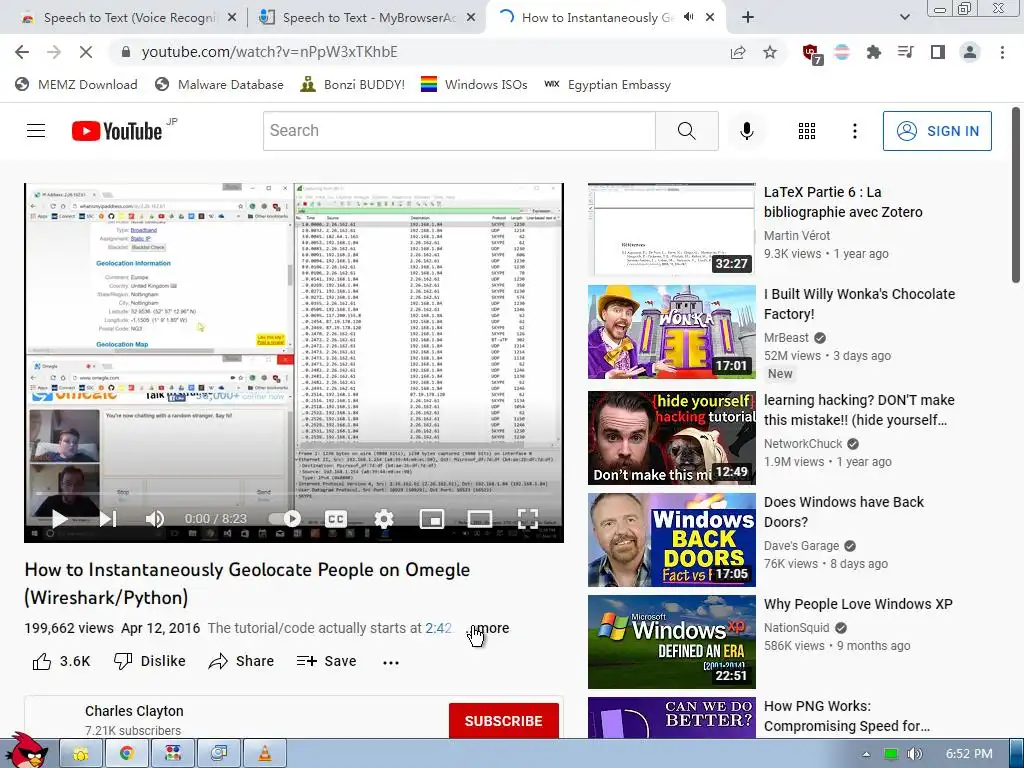Open LaTeX Partie 6 video thumbnail

point(671,230)
